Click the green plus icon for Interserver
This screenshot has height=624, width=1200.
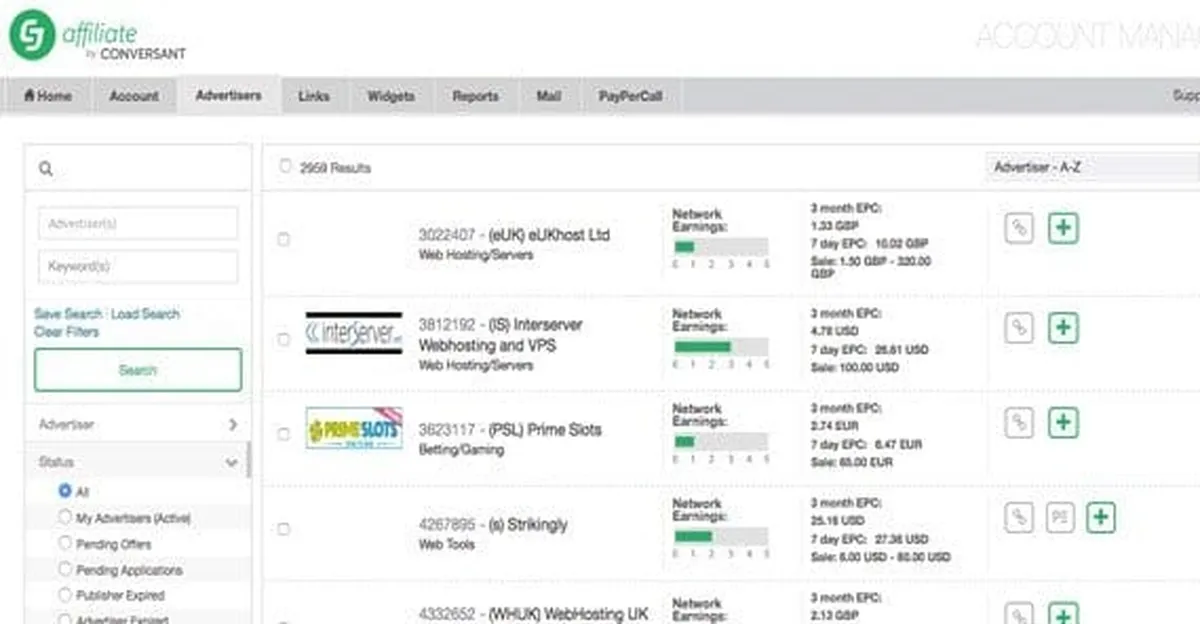pos(1063,327)
